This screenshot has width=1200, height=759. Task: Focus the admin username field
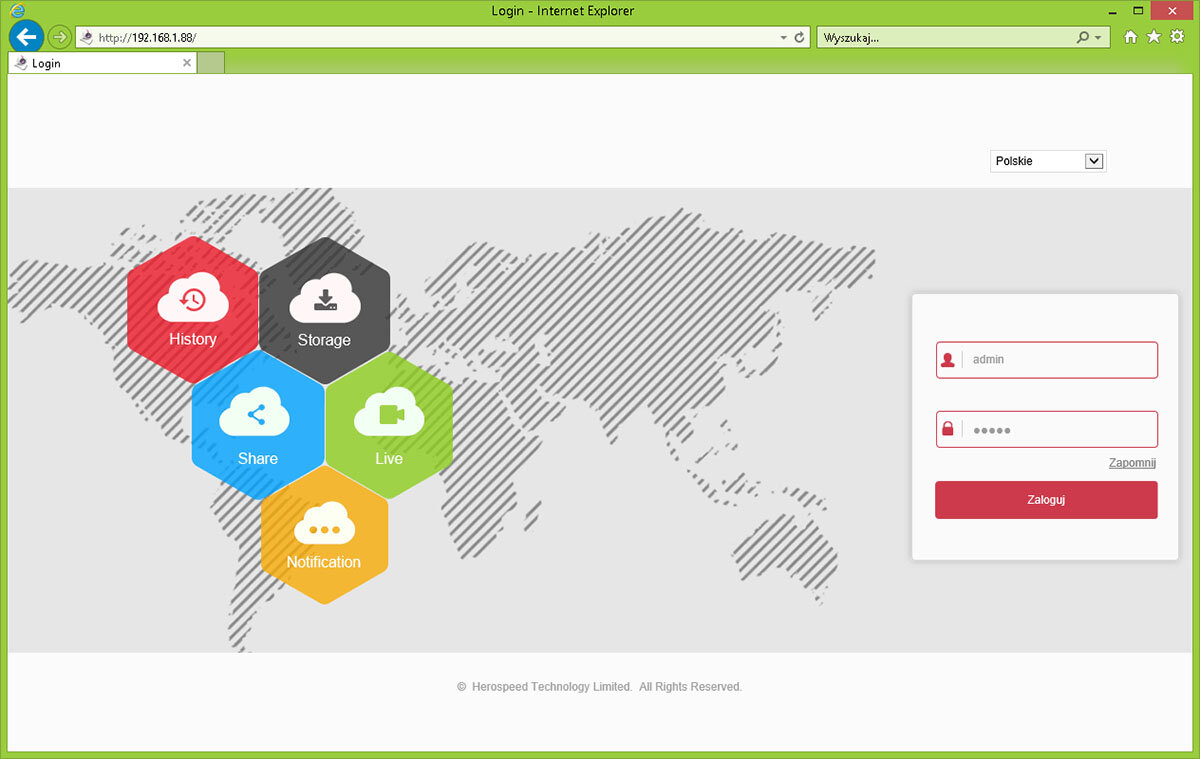click(1058, 360)
